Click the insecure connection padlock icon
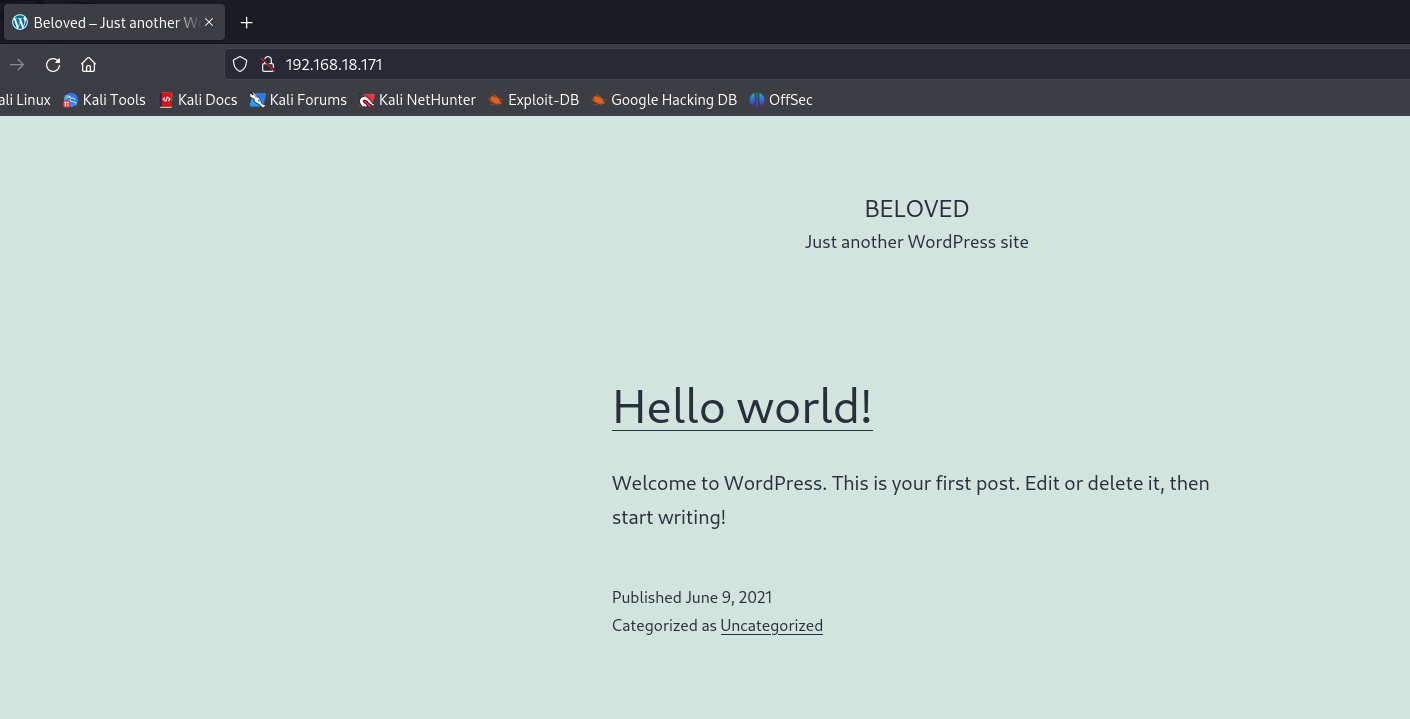The width and height of the screenshot is (1410, 719). 267,65
